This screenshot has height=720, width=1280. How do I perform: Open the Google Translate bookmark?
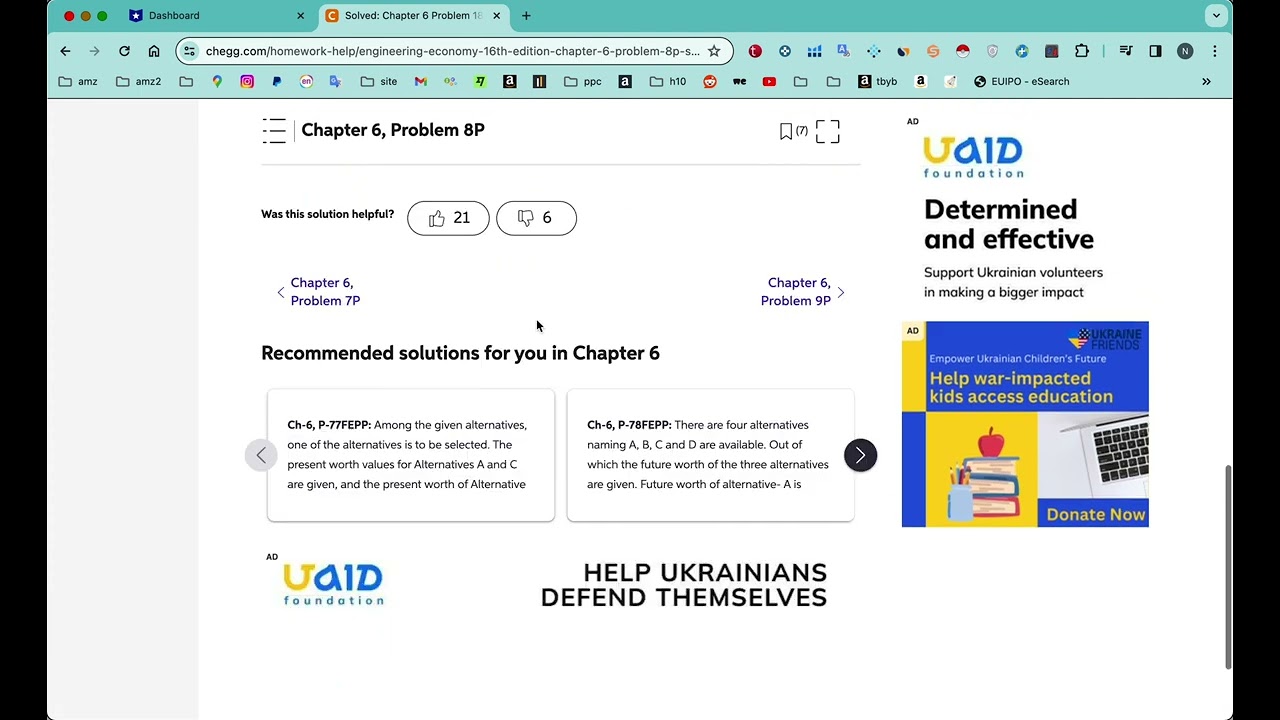point(335,82)
